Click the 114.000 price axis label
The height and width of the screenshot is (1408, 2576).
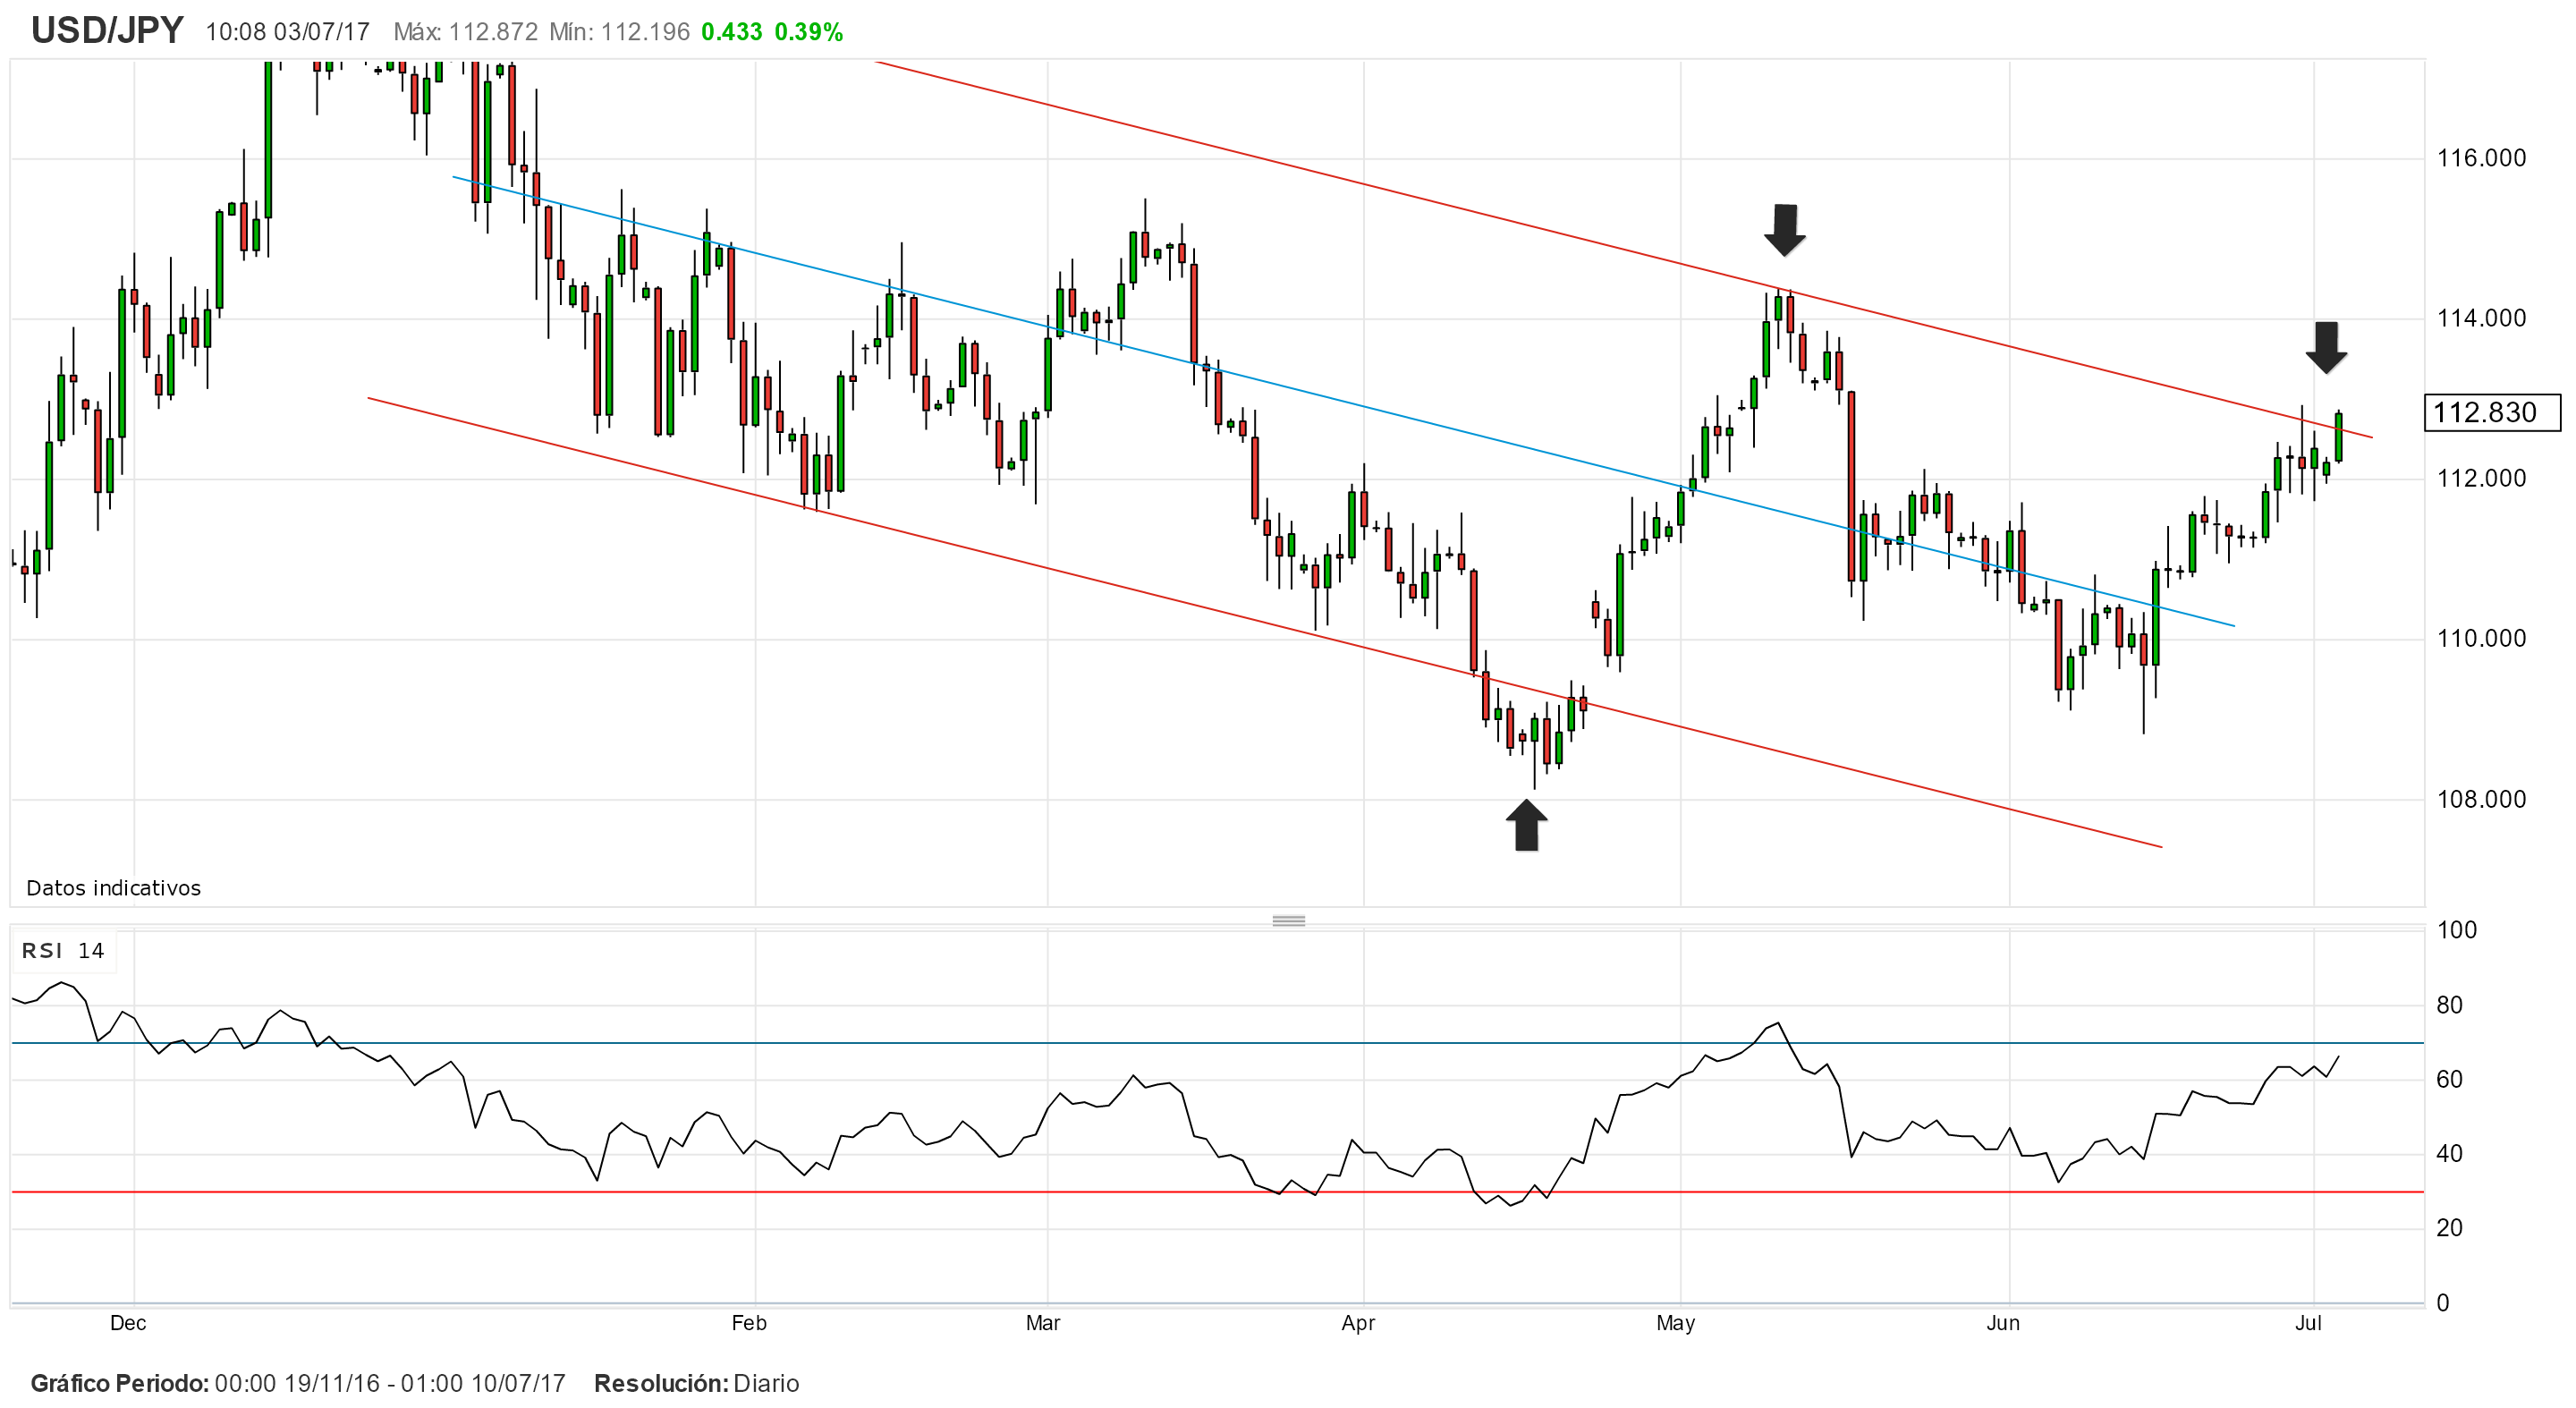[2482, 318]
